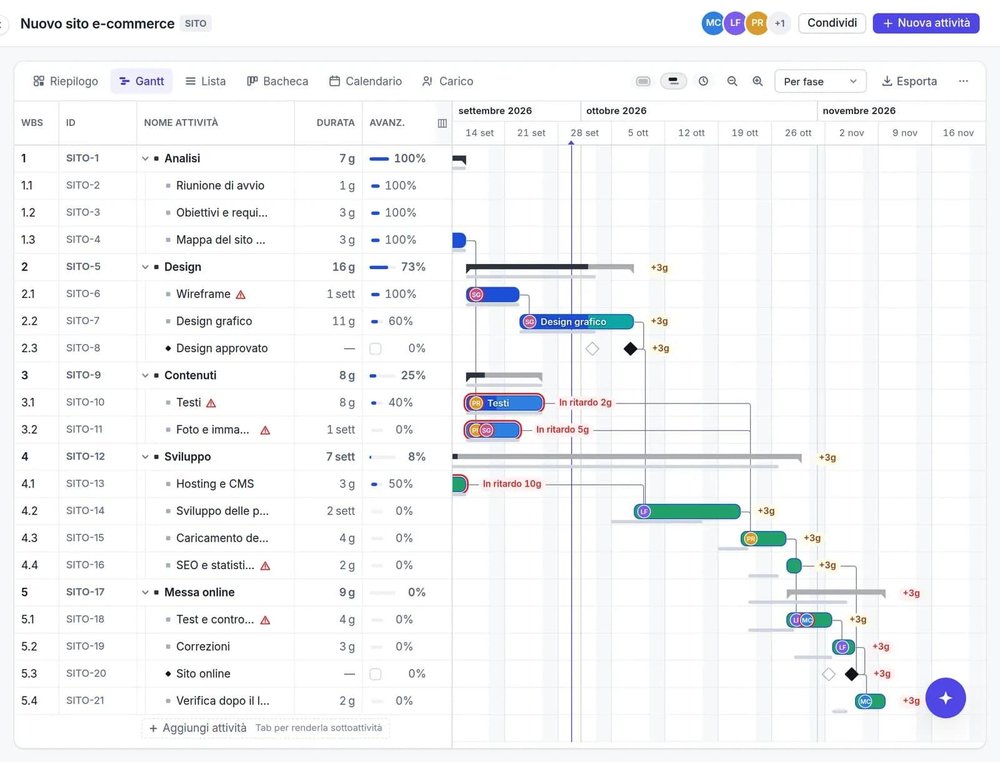The image size is (1000, 762).
Task: Click the Analisi 100% progress bar
Action: coord(379,159)
